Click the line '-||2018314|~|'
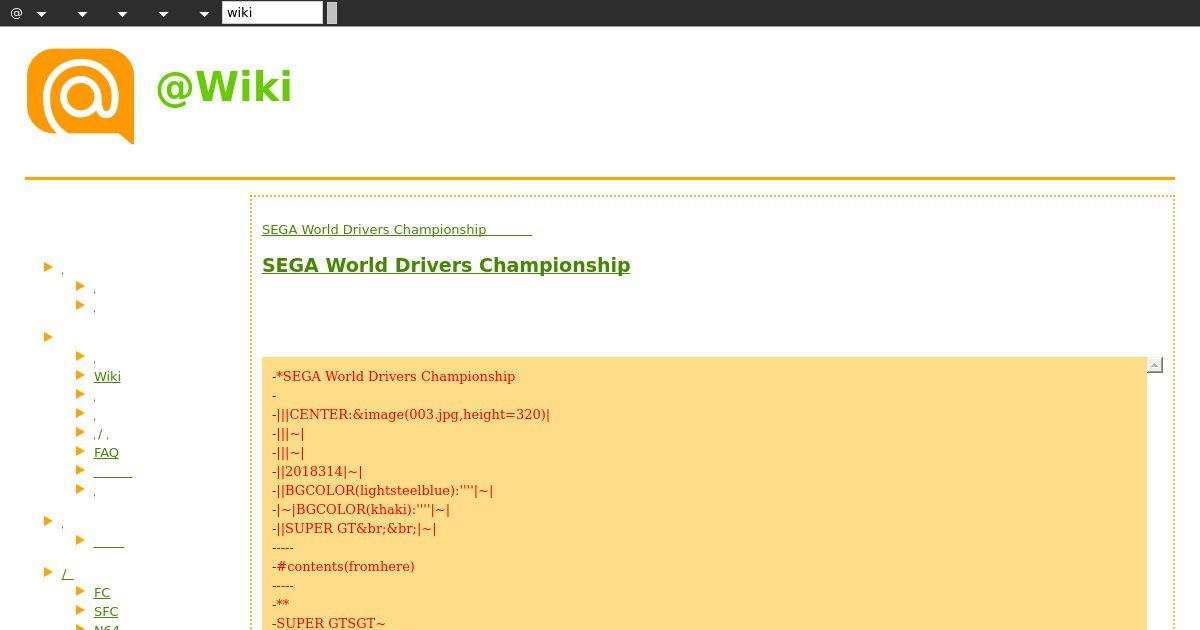1200x630 pixels. [x=317, y=472]
